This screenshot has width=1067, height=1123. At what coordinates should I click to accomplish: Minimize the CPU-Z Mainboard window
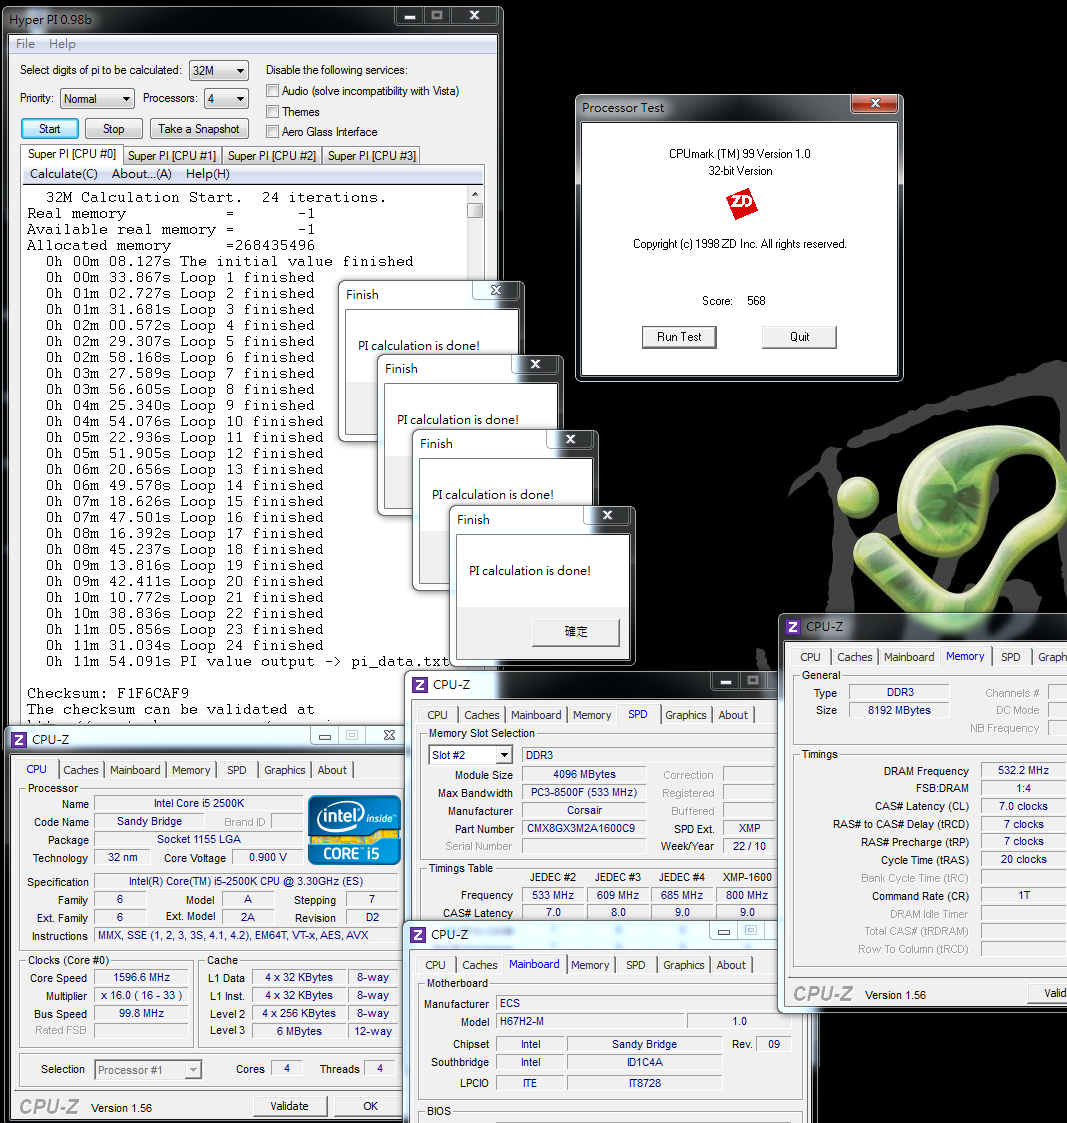click(x=724, y=930)
